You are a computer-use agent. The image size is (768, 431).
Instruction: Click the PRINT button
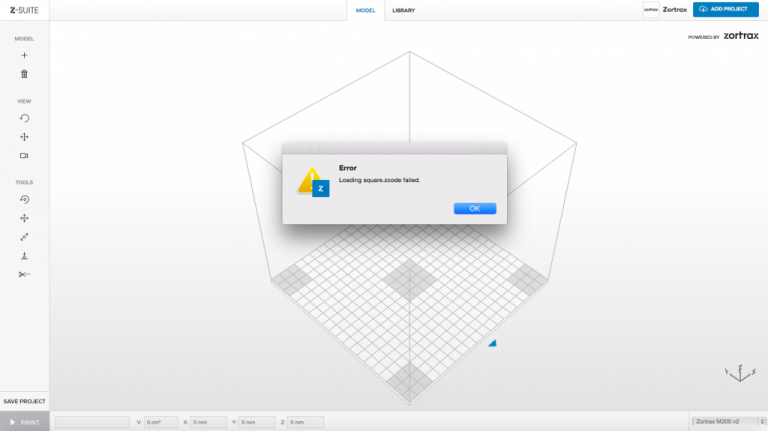24,422
